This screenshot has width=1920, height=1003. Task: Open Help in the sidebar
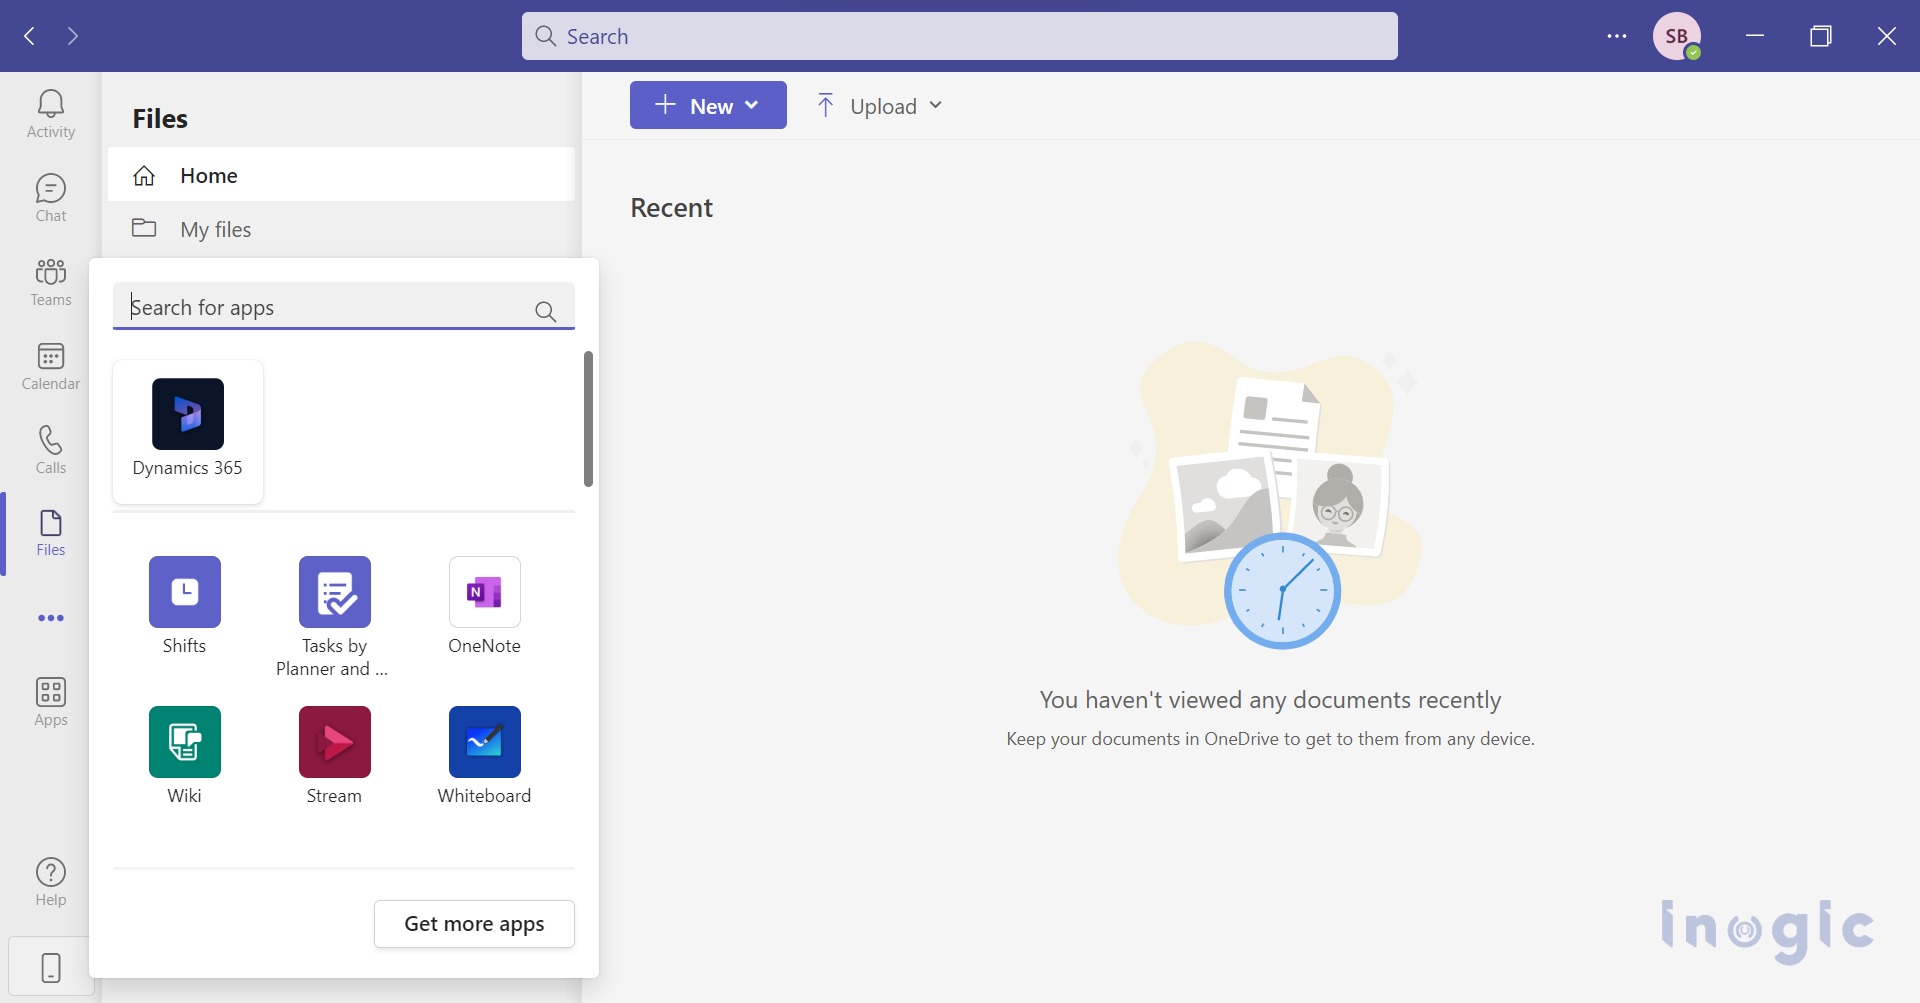(51, 881)
